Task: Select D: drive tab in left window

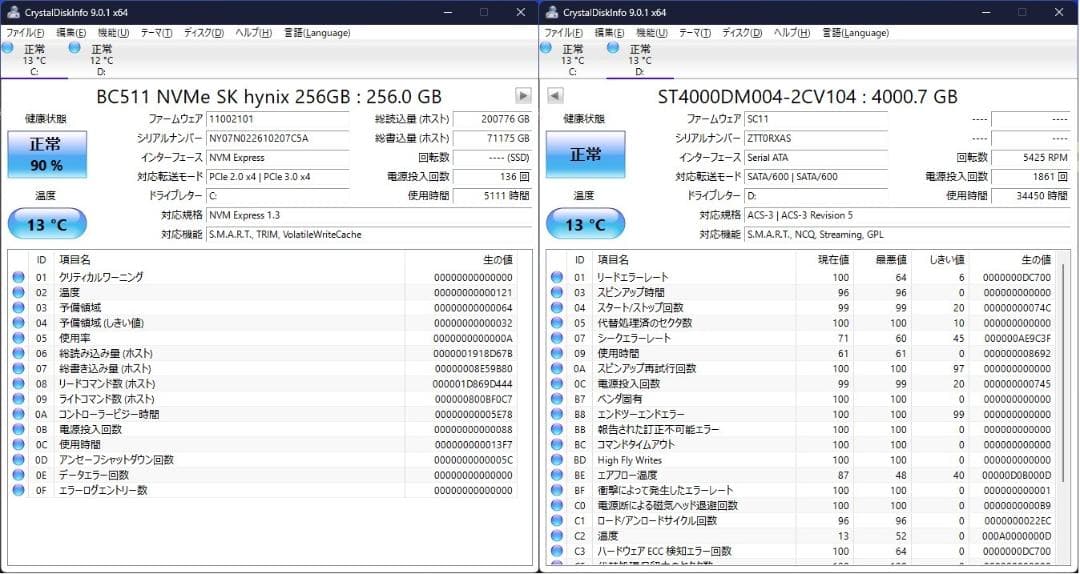Action: point(101,59)
